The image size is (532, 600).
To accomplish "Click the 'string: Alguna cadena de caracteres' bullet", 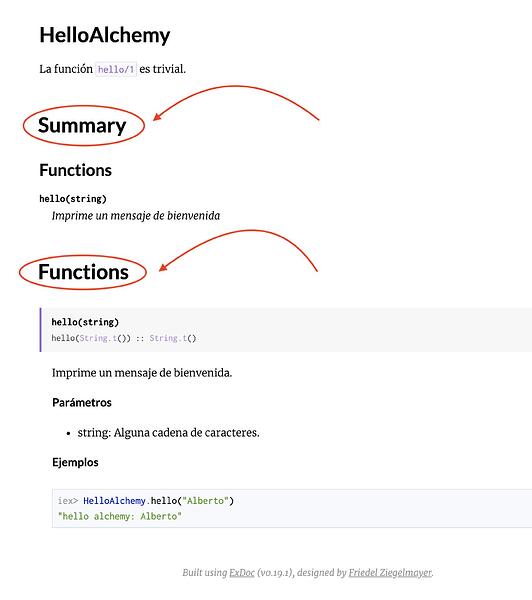I will 168,433.
